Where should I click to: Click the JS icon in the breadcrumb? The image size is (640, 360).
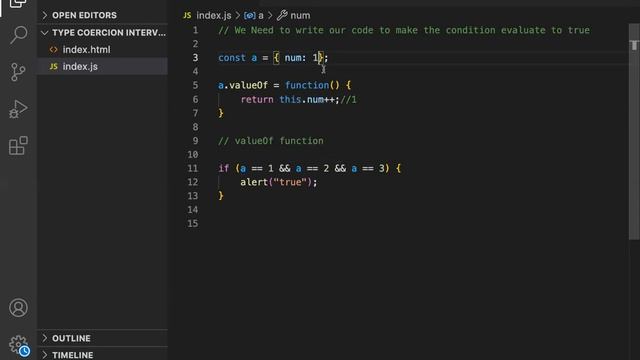187,16
